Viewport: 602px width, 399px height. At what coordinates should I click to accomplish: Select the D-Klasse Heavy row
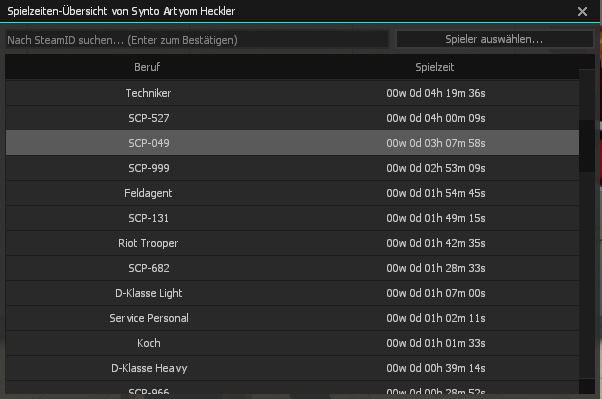(x=292, y=368)
